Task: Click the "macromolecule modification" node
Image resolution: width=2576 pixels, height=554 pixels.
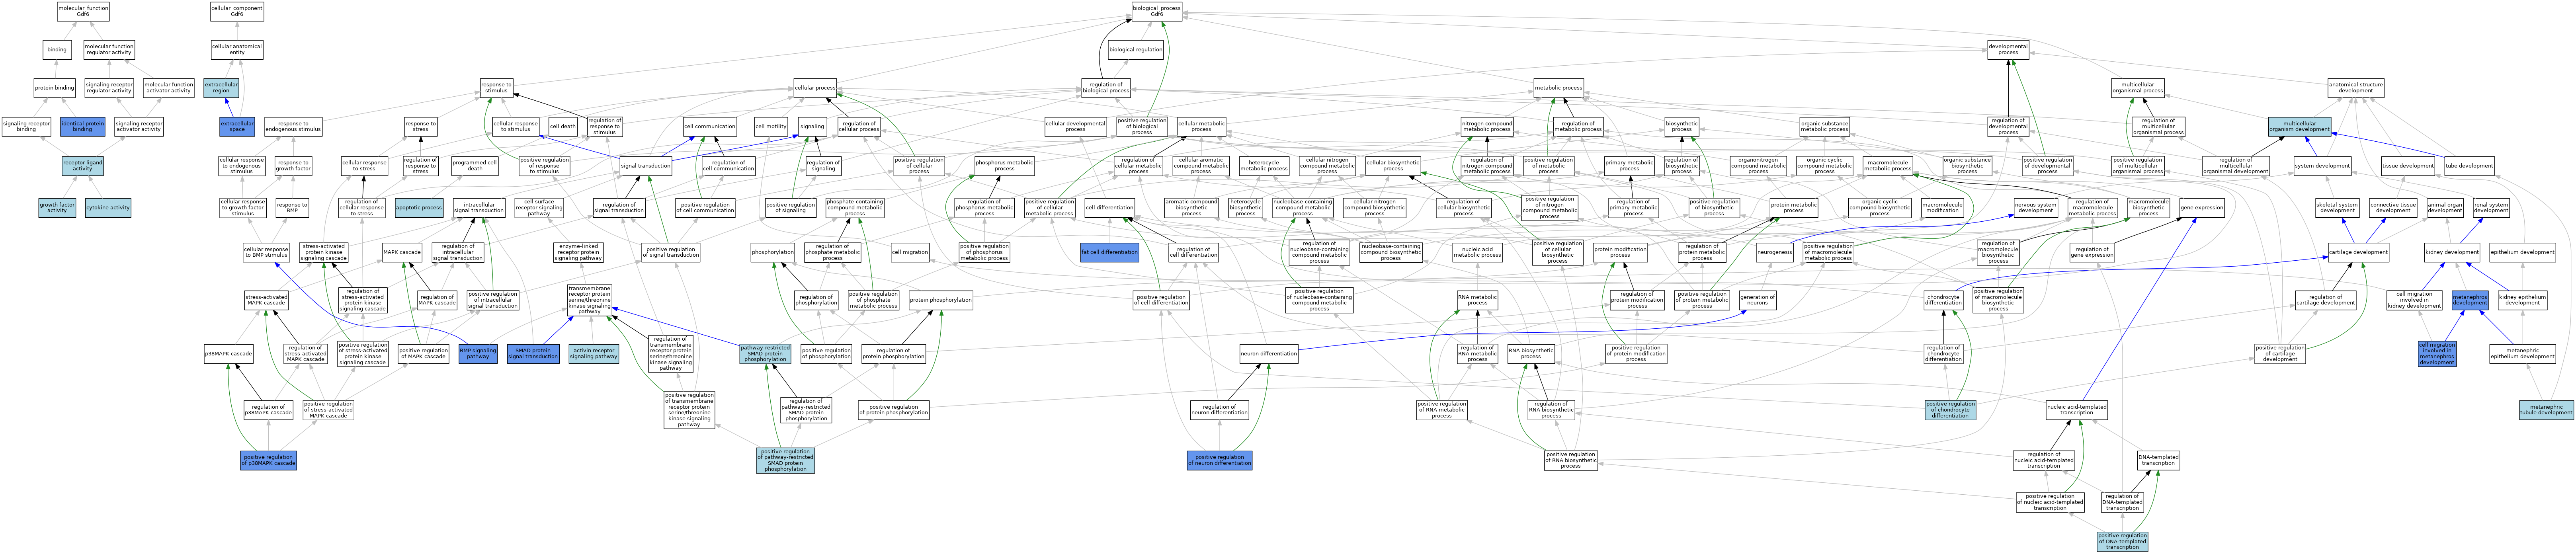Action: [1942, 208]
